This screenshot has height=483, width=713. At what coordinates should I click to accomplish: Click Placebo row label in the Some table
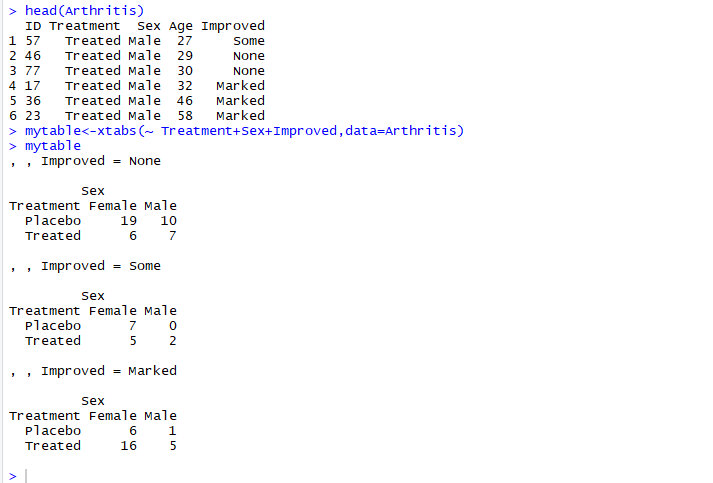pos(53,326)
